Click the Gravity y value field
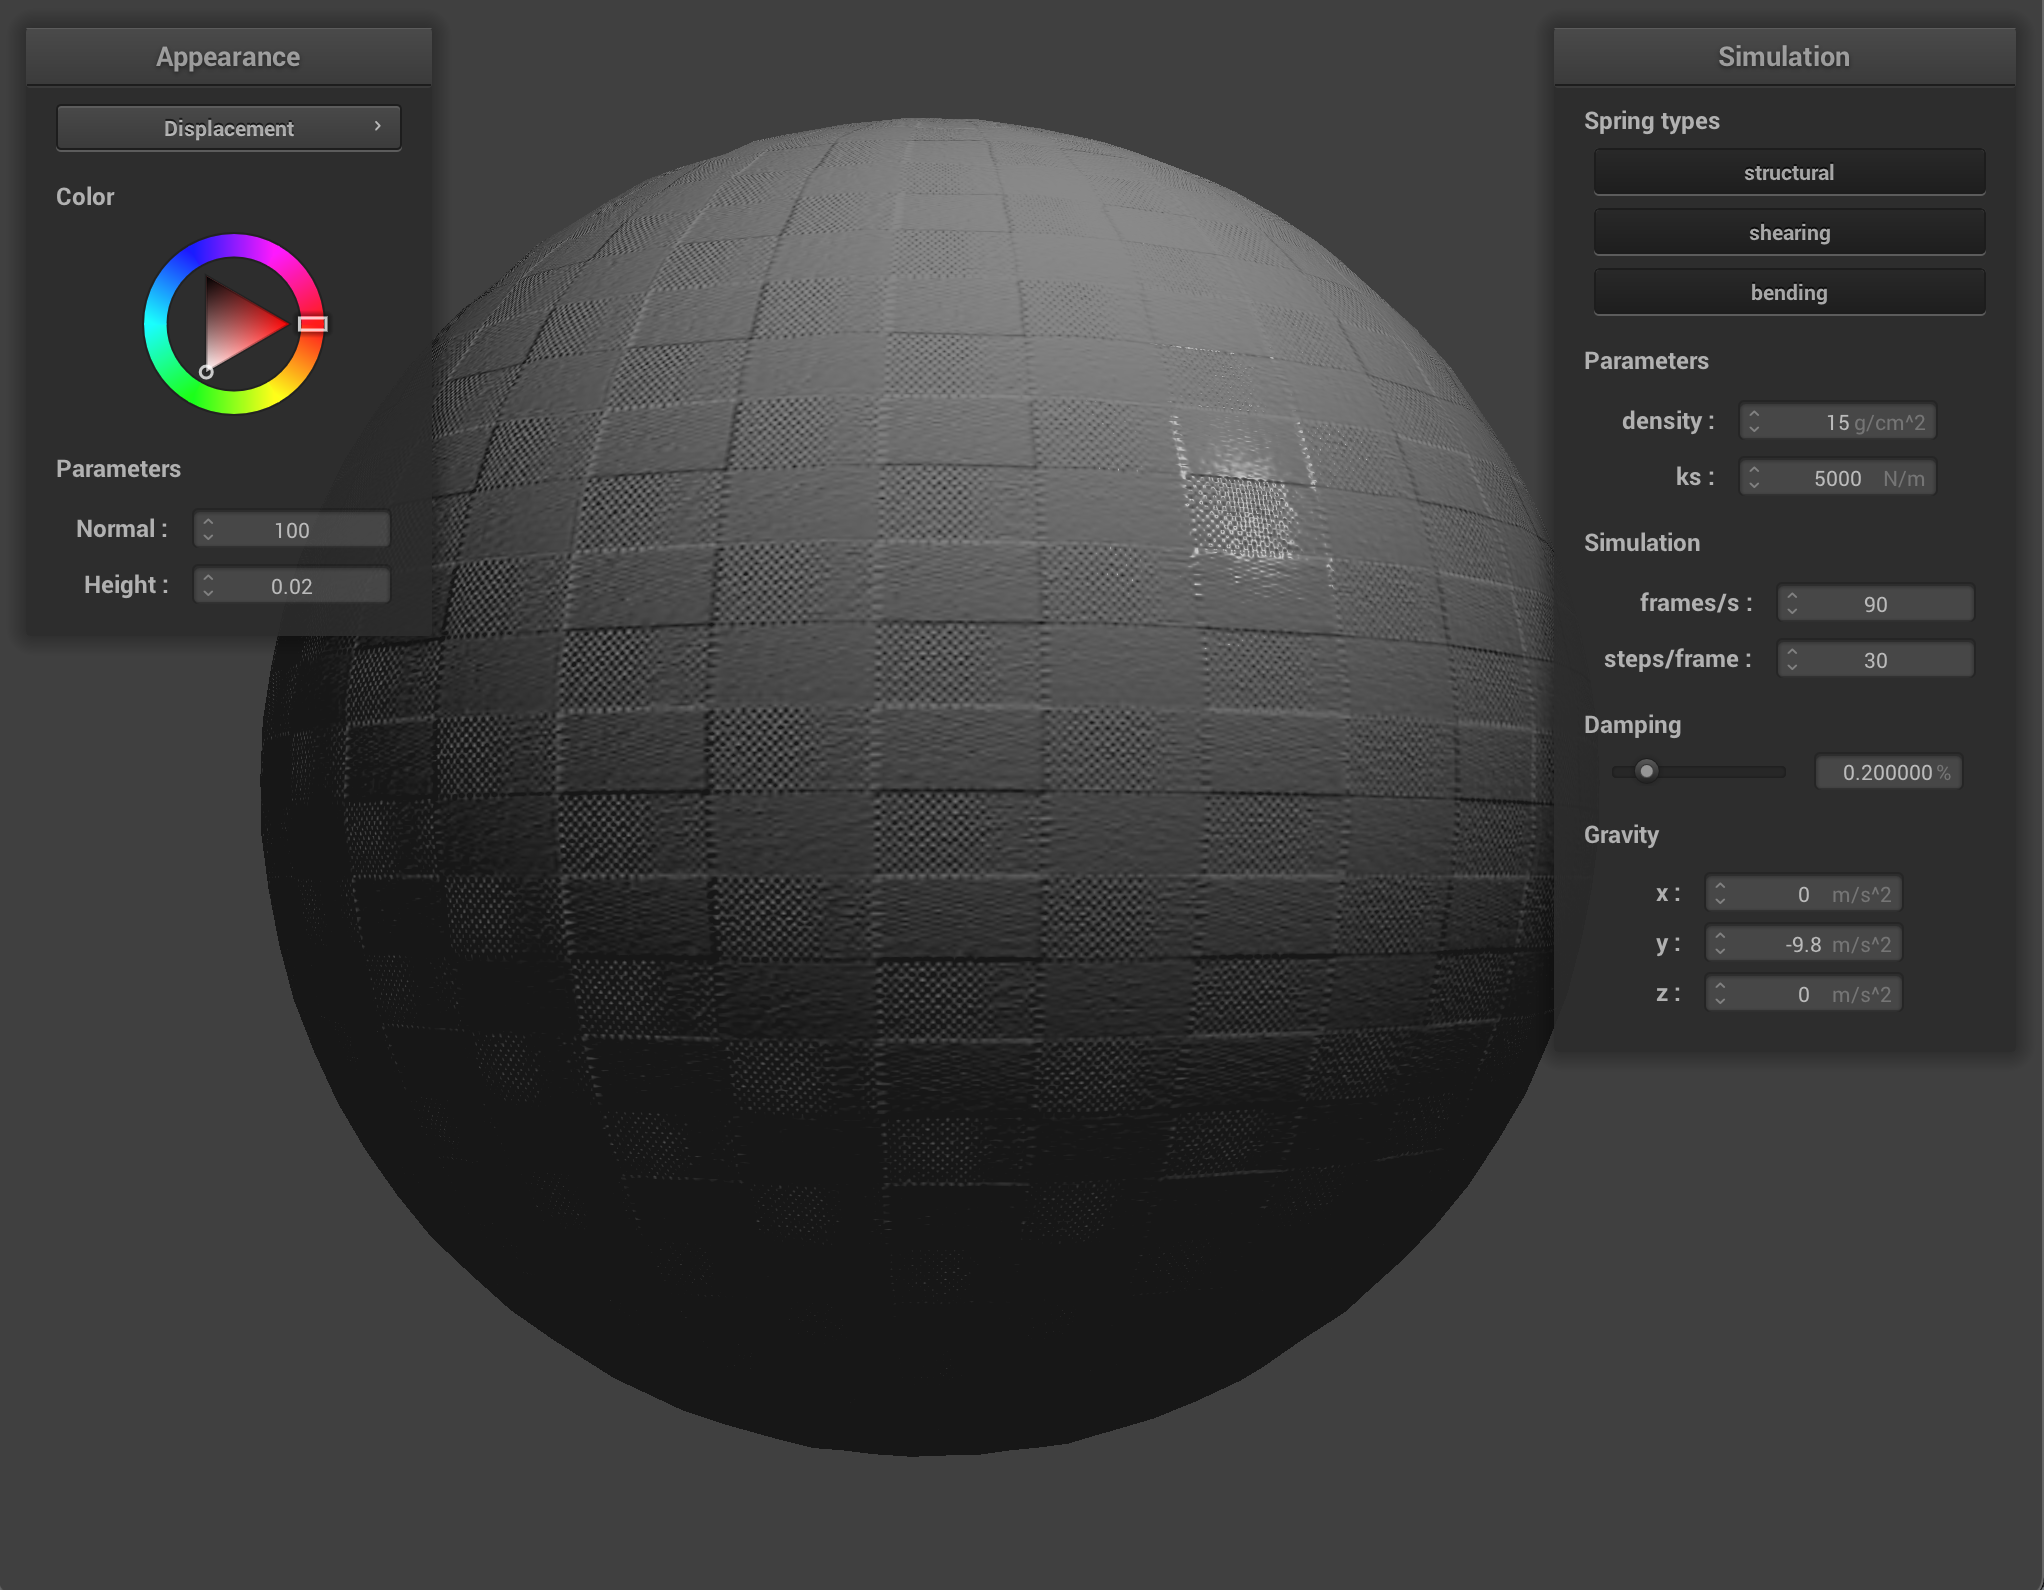Image resolution: width=2044 pixels, height=1590 pixels. [1804, 944]
